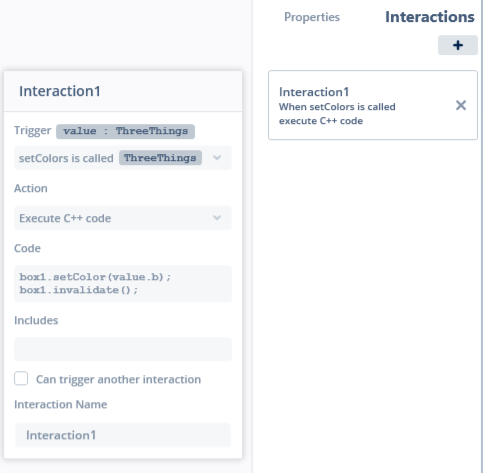Select the Interactions tab
483x473 pixels.
coord(430,17)
